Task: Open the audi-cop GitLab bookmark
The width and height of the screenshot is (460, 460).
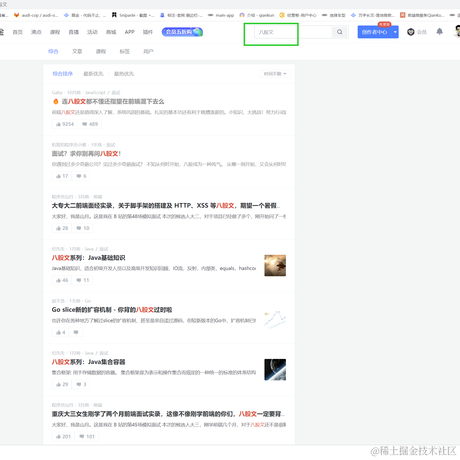Action: pyautogui.click(x=36, y=15)
